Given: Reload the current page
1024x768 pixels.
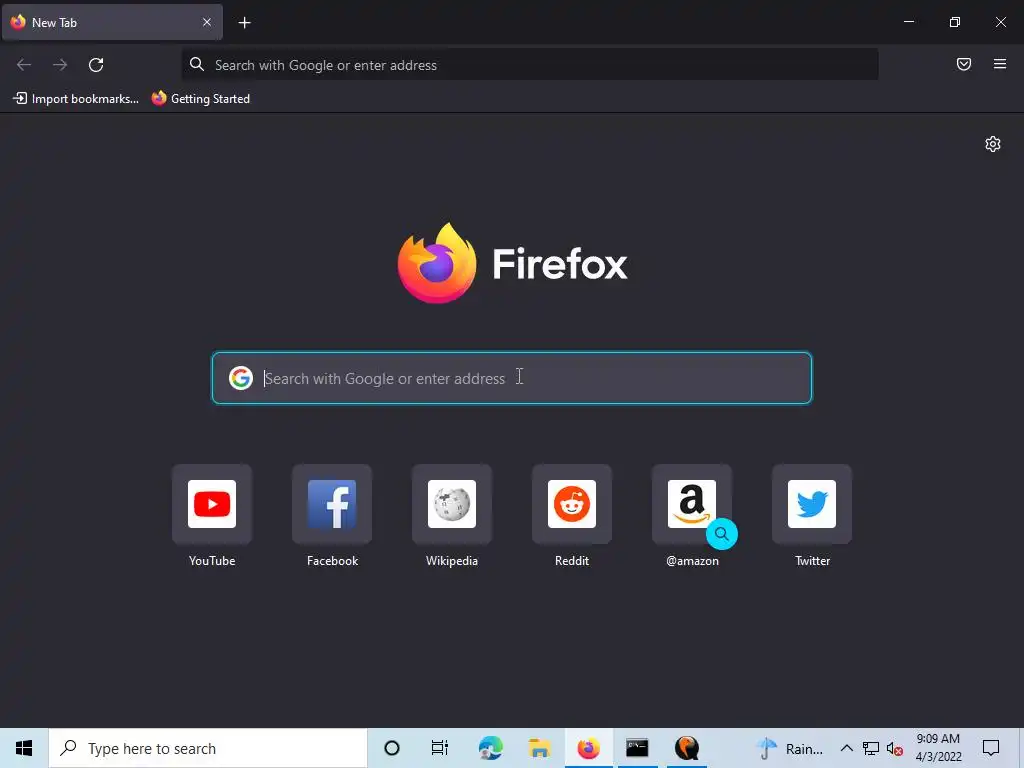Looking at the screenshot, I should tap(96, 65).
